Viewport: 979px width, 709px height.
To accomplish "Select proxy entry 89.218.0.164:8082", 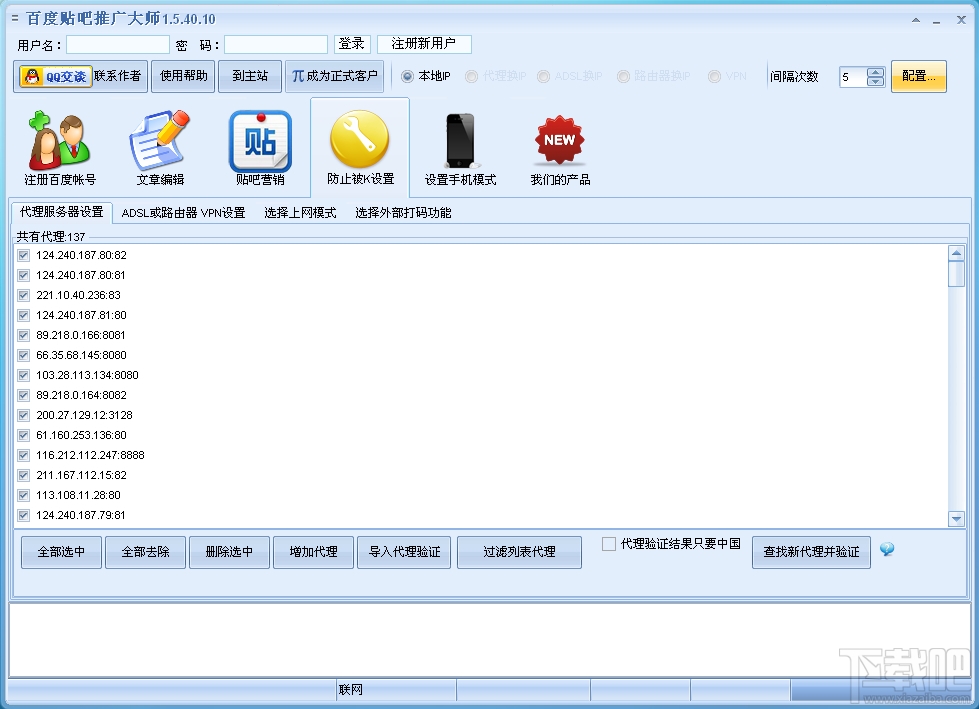I will pyautogui.click(x=81, y=395).
